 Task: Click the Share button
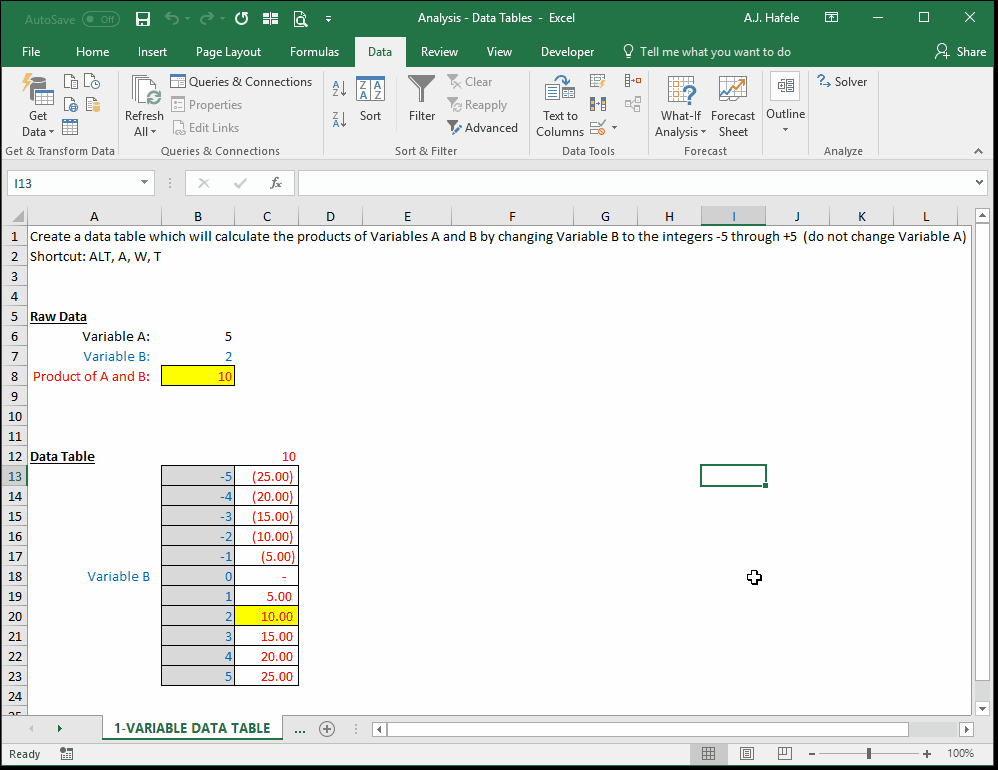pos(960,52)
